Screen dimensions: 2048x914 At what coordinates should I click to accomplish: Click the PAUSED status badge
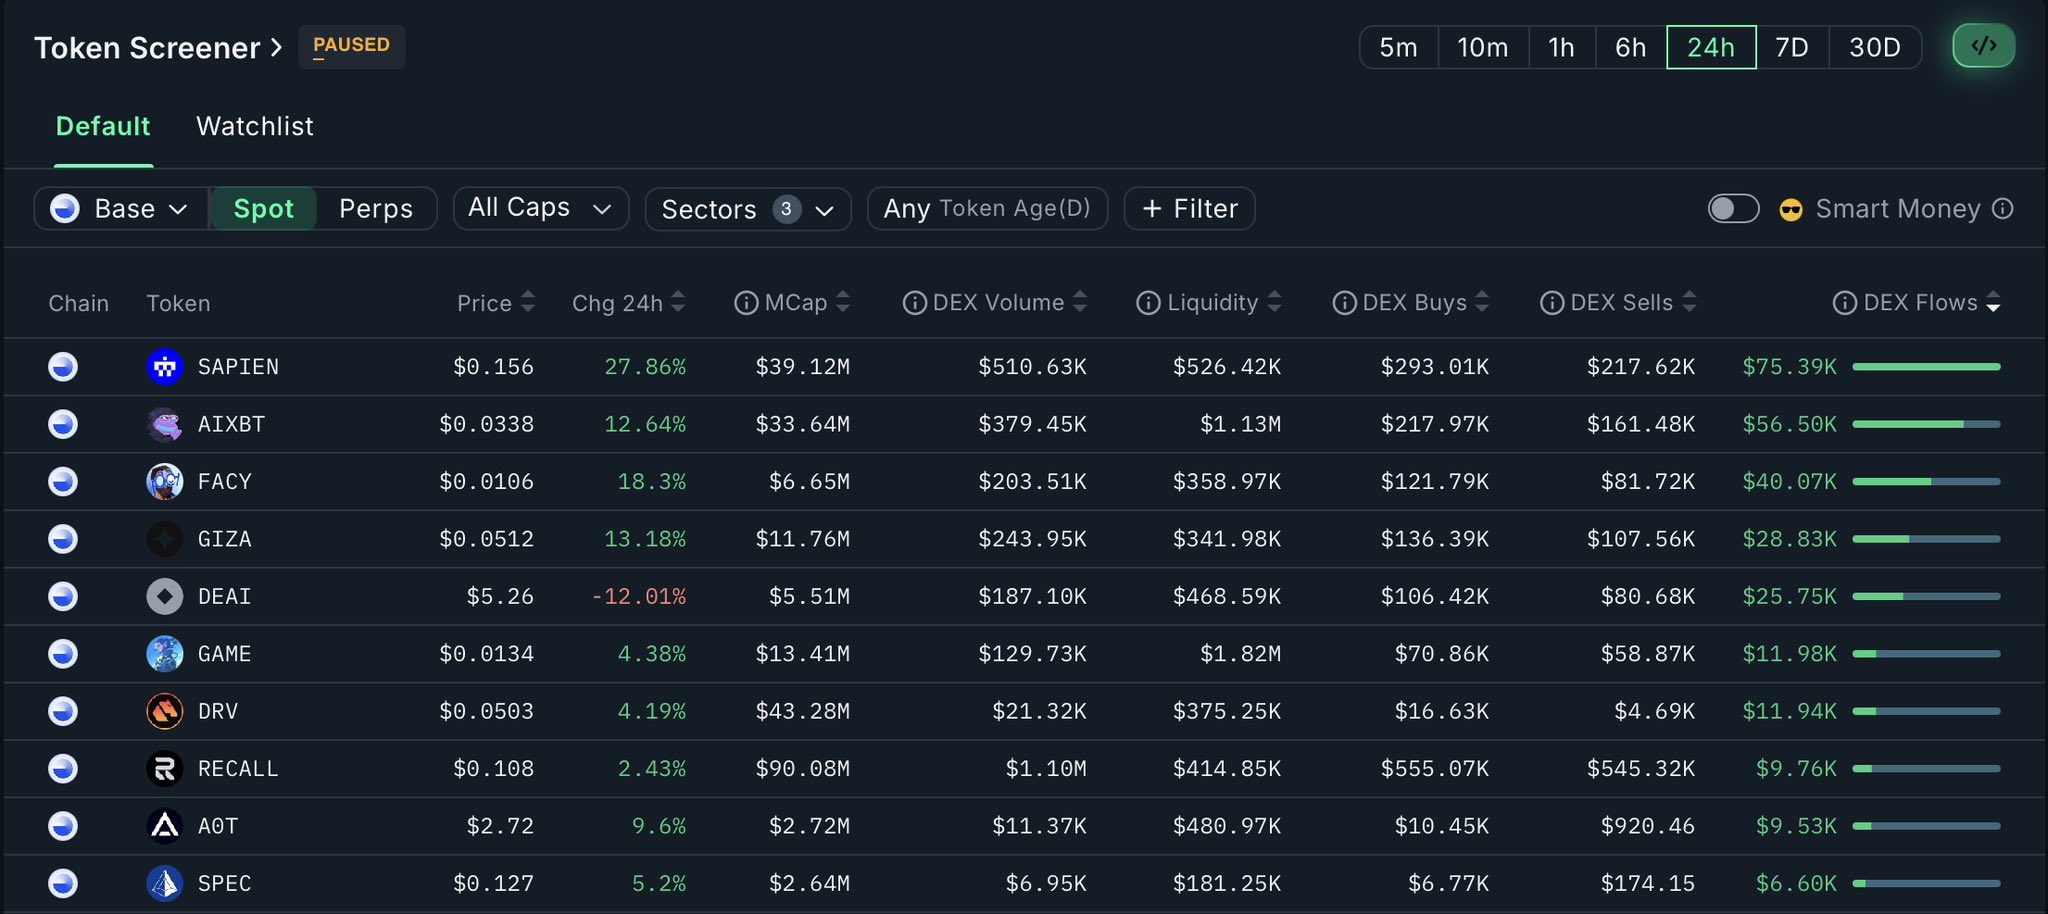coord(351,46)
